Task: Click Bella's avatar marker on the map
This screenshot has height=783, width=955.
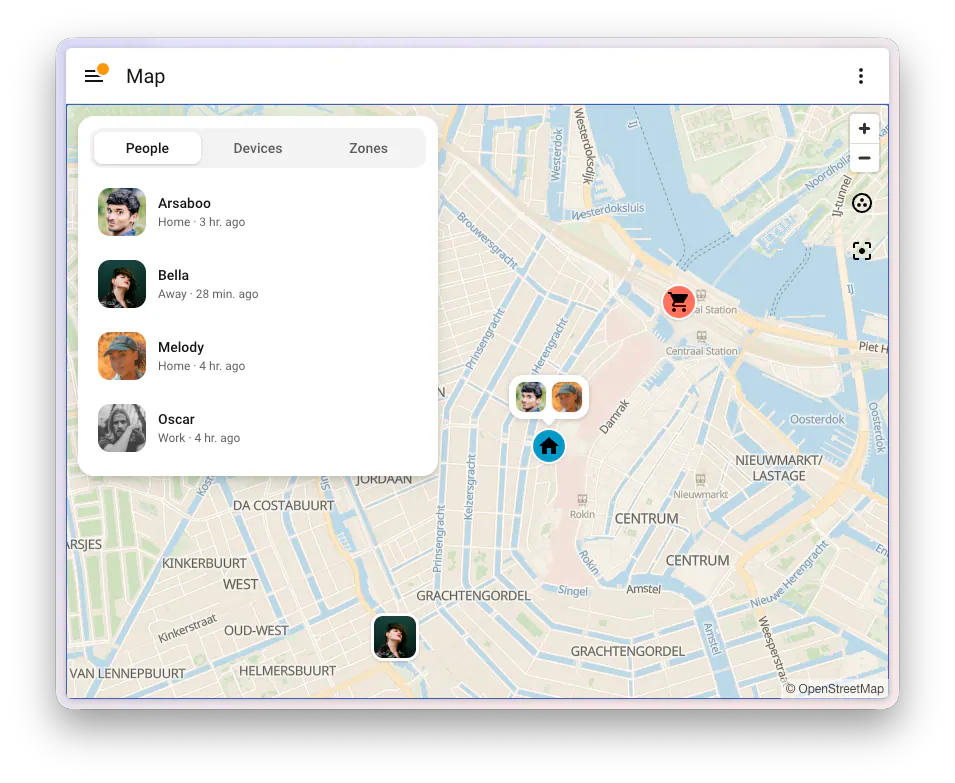Action: [x=395, y=637]
